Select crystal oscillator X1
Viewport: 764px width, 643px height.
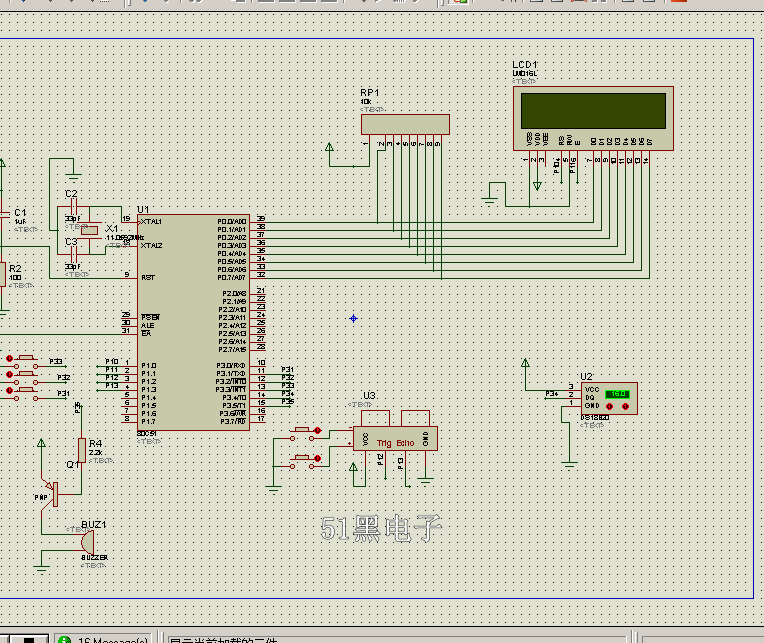[x=90, y=230]
